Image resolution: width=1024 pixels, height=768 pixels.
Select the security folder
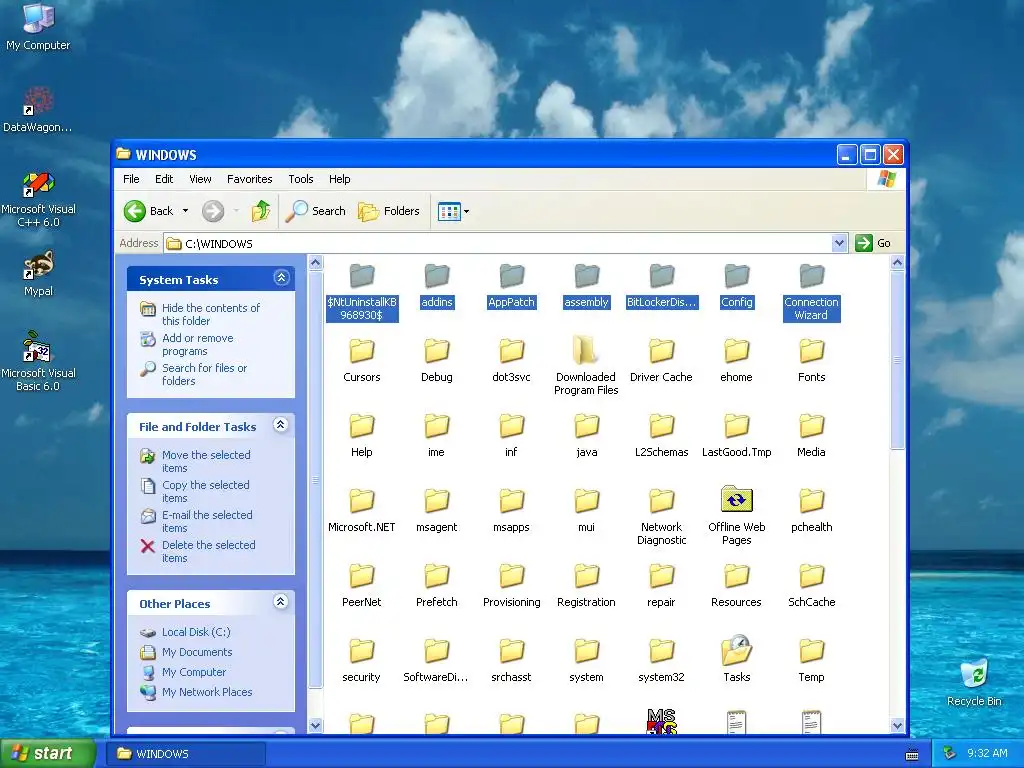coord(361,660)
